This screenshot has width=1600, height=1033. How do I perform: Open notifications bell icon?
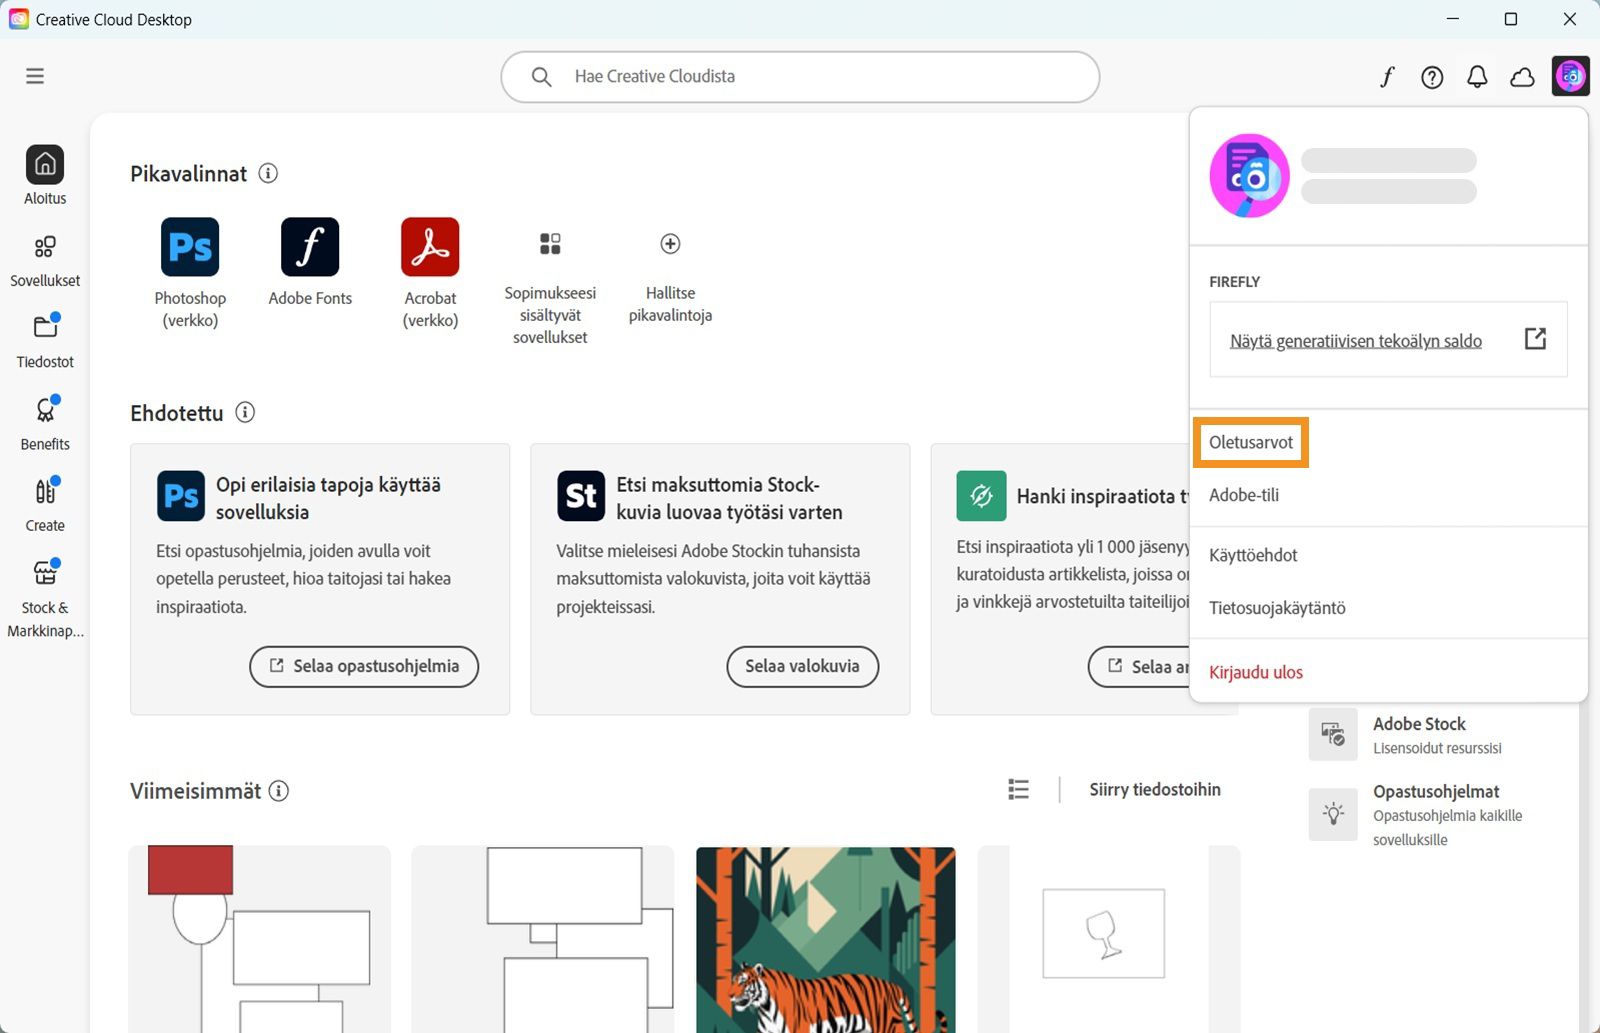1477,77
